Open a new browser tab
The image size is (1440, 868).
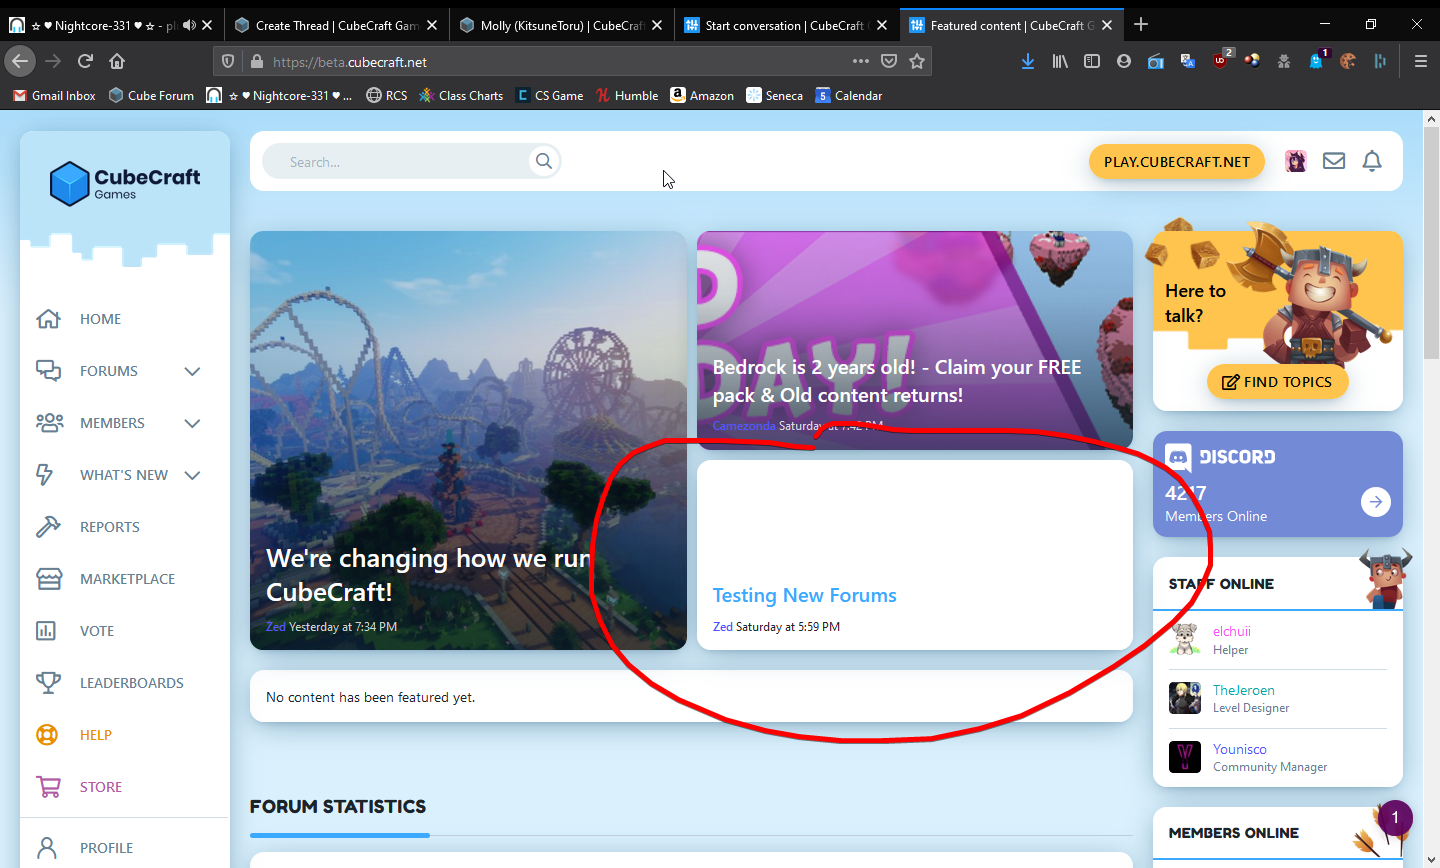pos(1141,25)
